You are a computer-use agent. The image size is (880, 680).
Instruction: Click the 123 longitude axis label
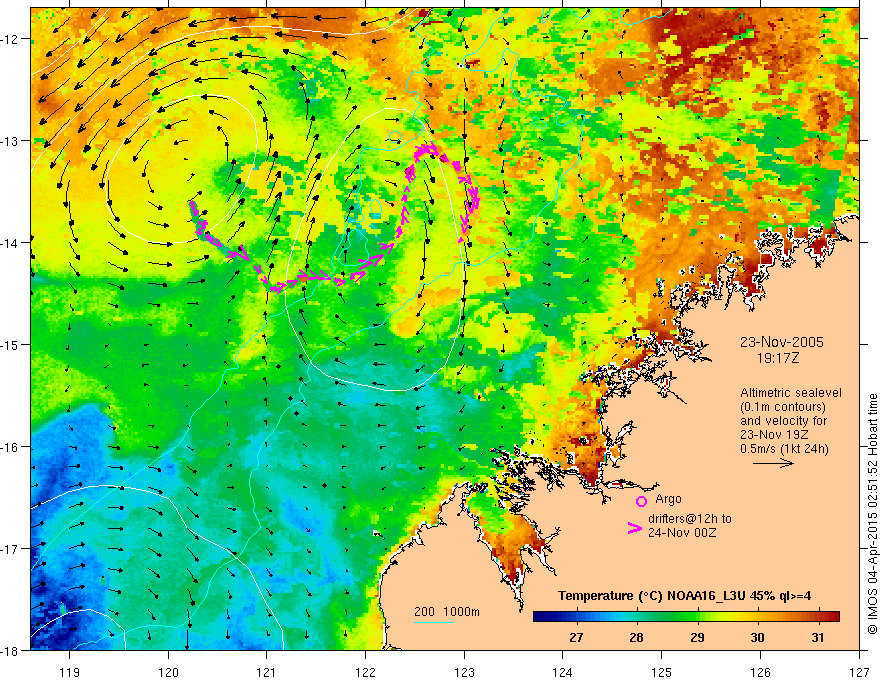pos(464,656)
